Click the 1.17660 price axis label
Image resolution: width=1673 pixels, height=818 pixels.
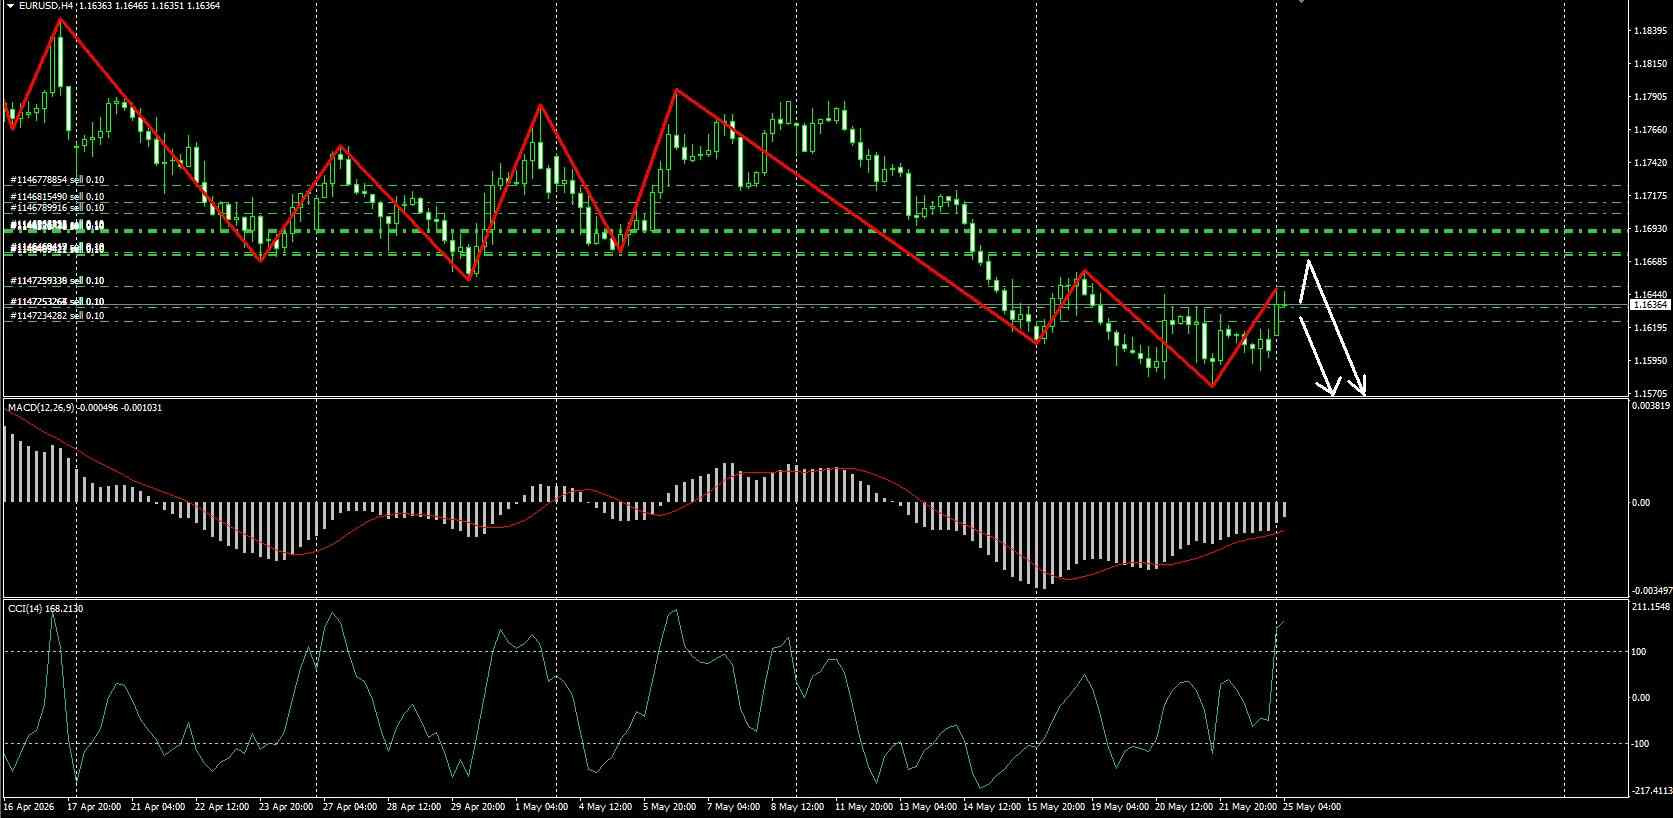coord(1650,130)
